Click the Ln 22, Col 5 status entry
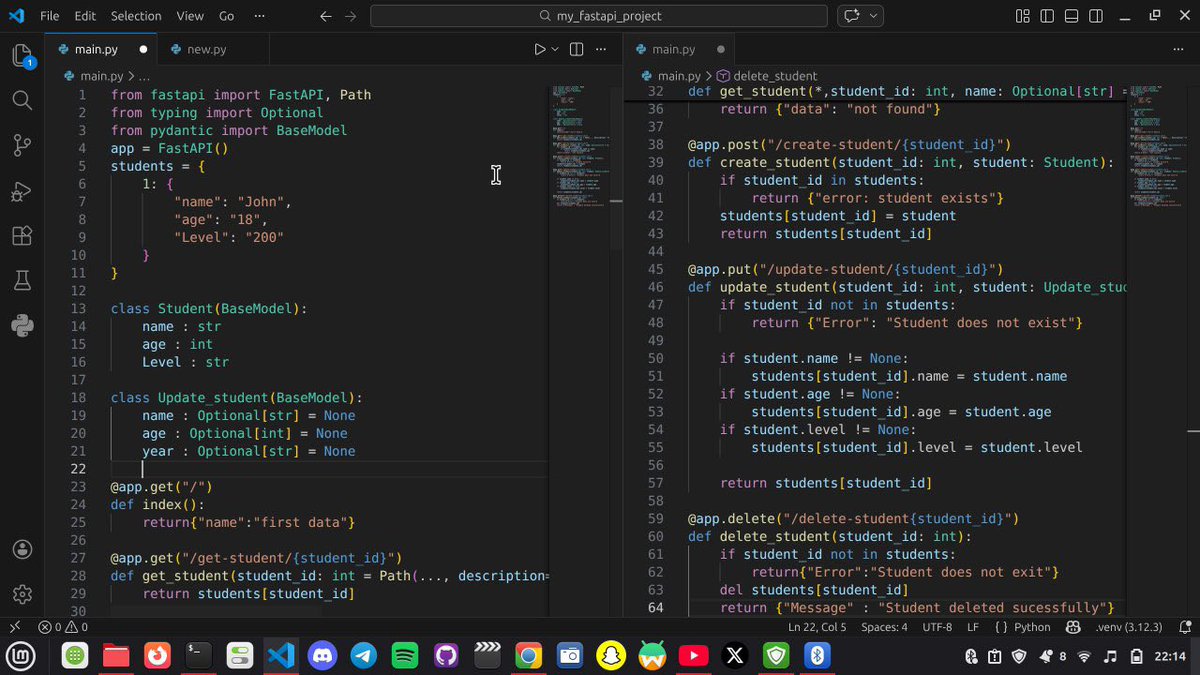This screenshot has width=1200, height=675. pyautogui.click(x=817, y=627)
